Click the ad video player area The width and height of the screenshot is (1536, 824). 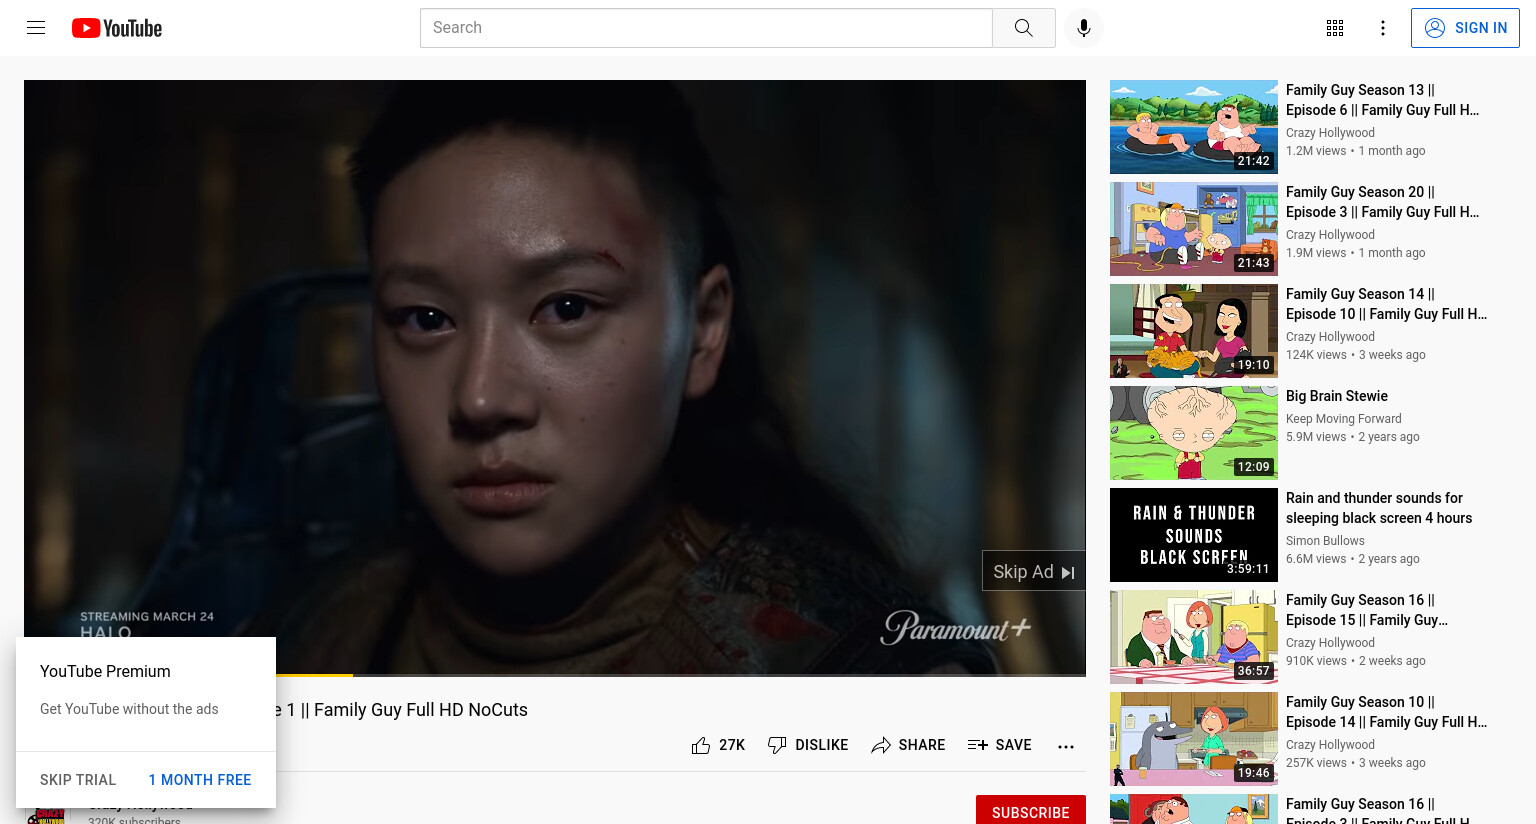pyautogui.click(x=555, y=376)
